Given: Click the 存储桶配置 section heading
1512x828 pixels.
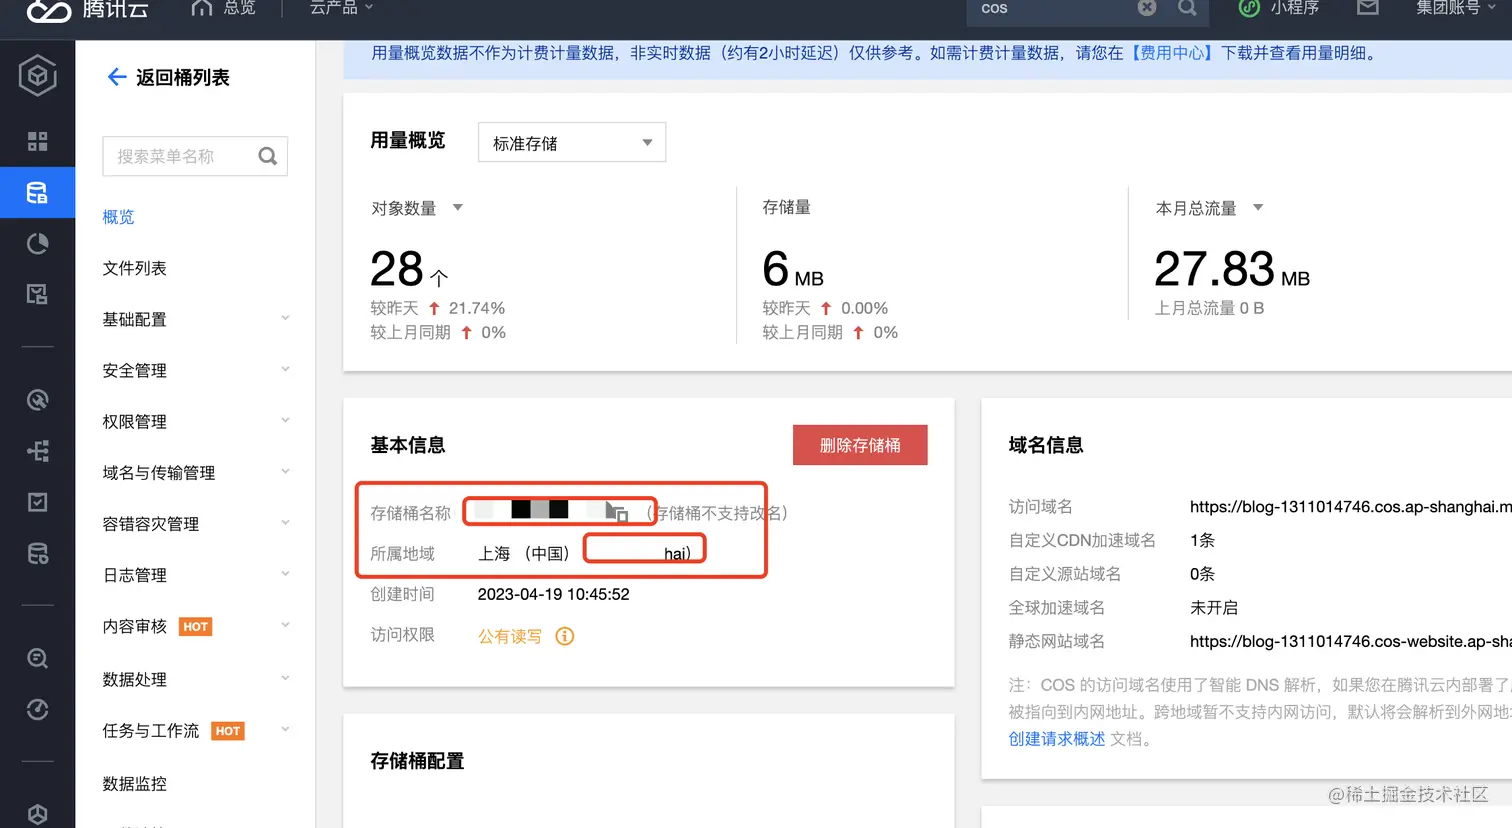Looking at the screenshot, I should click(x=417, y=761).
